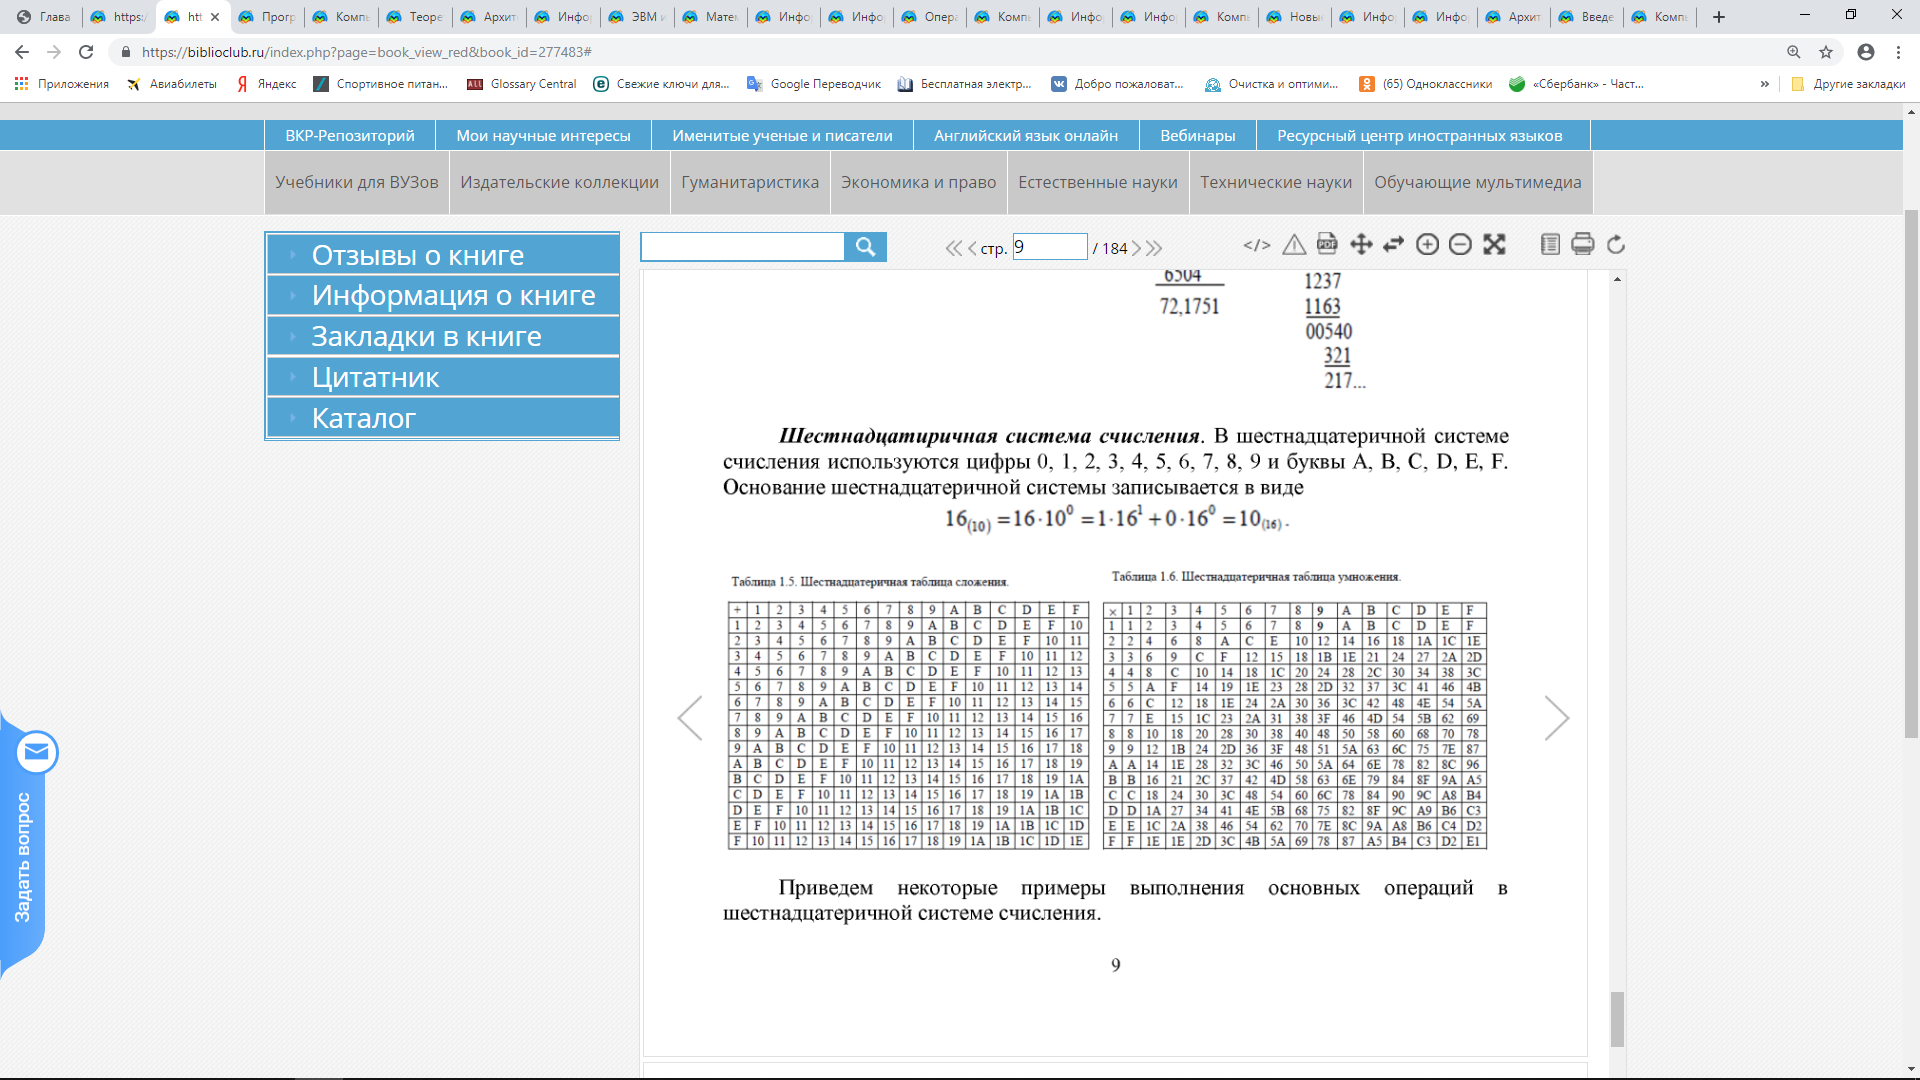
Task: Click the zoom out minus icon
Action: 1460,245
